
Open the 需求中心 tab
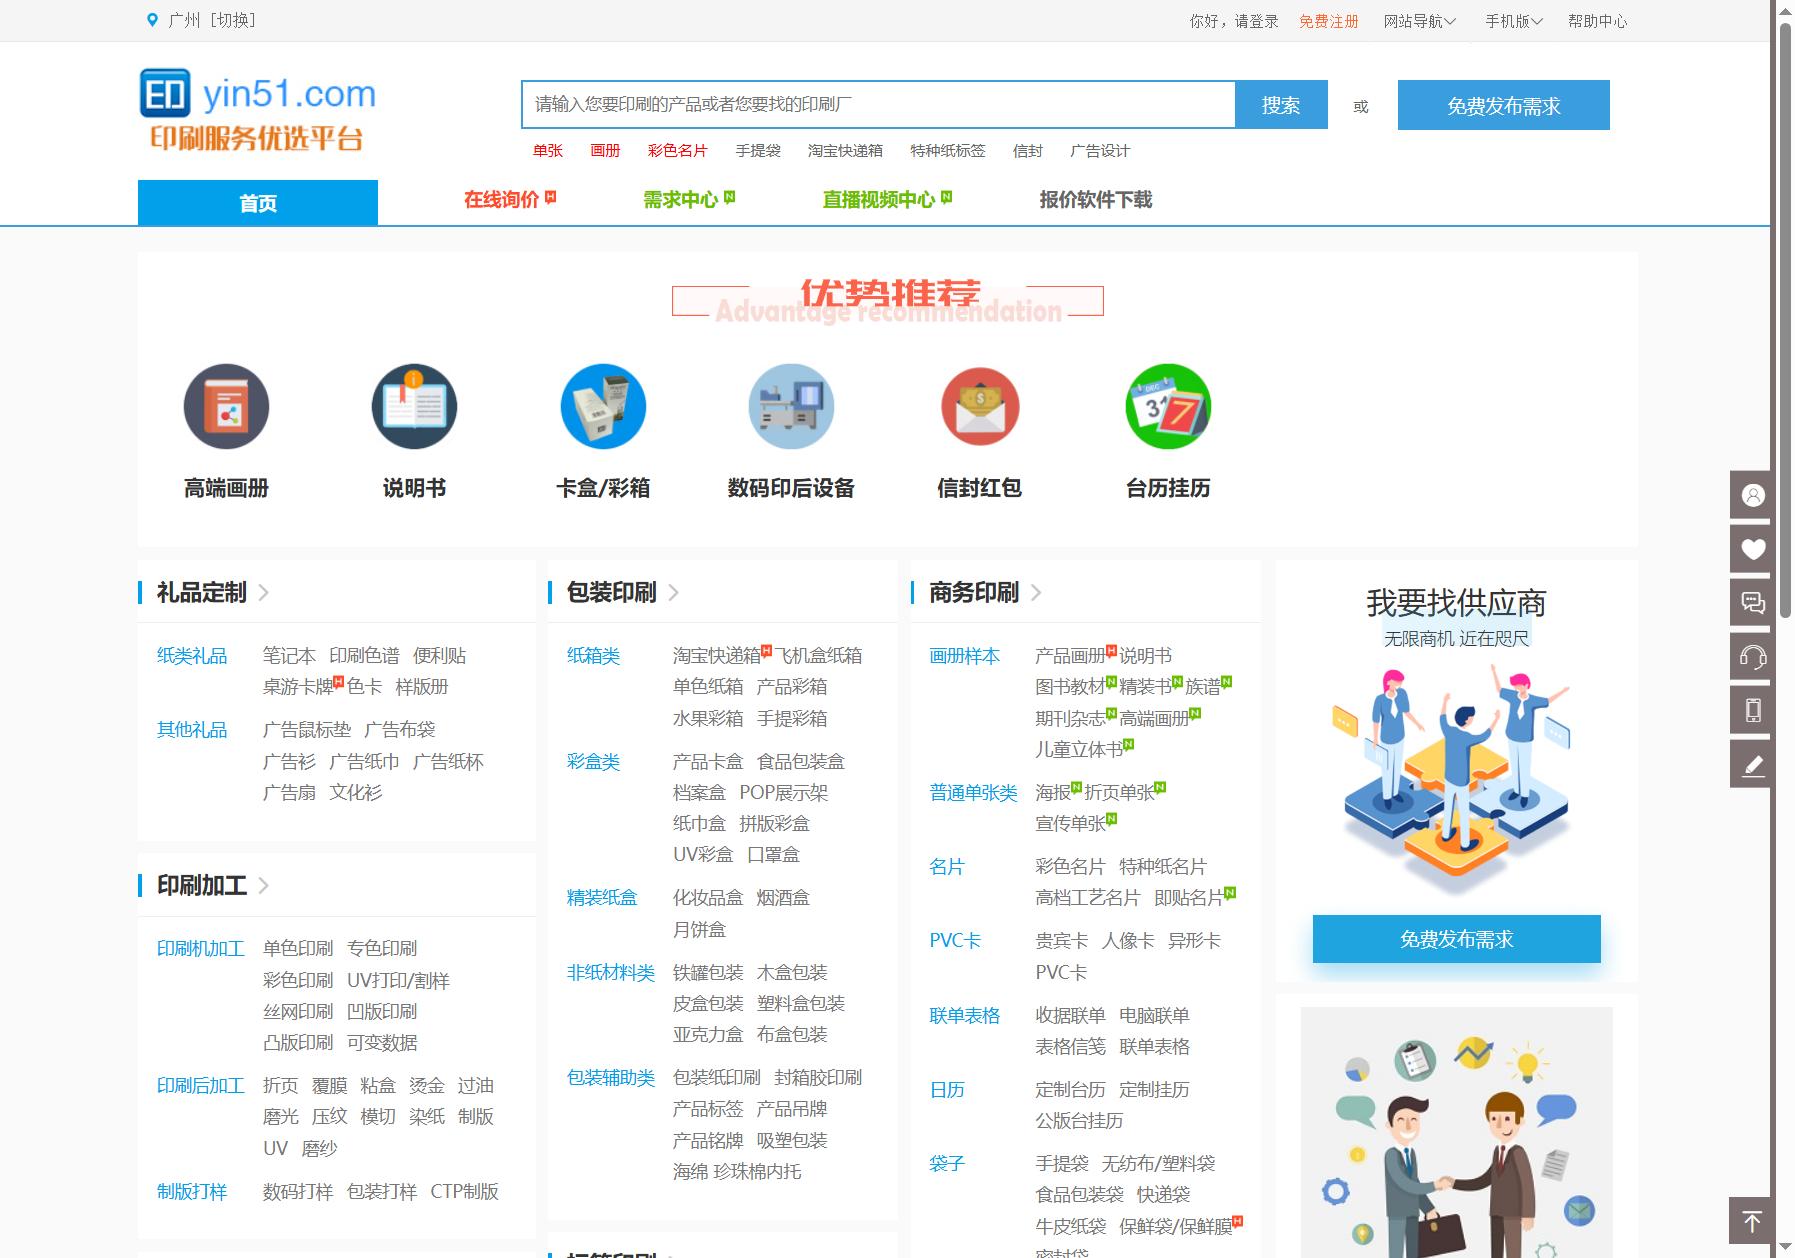click(689, 200)
